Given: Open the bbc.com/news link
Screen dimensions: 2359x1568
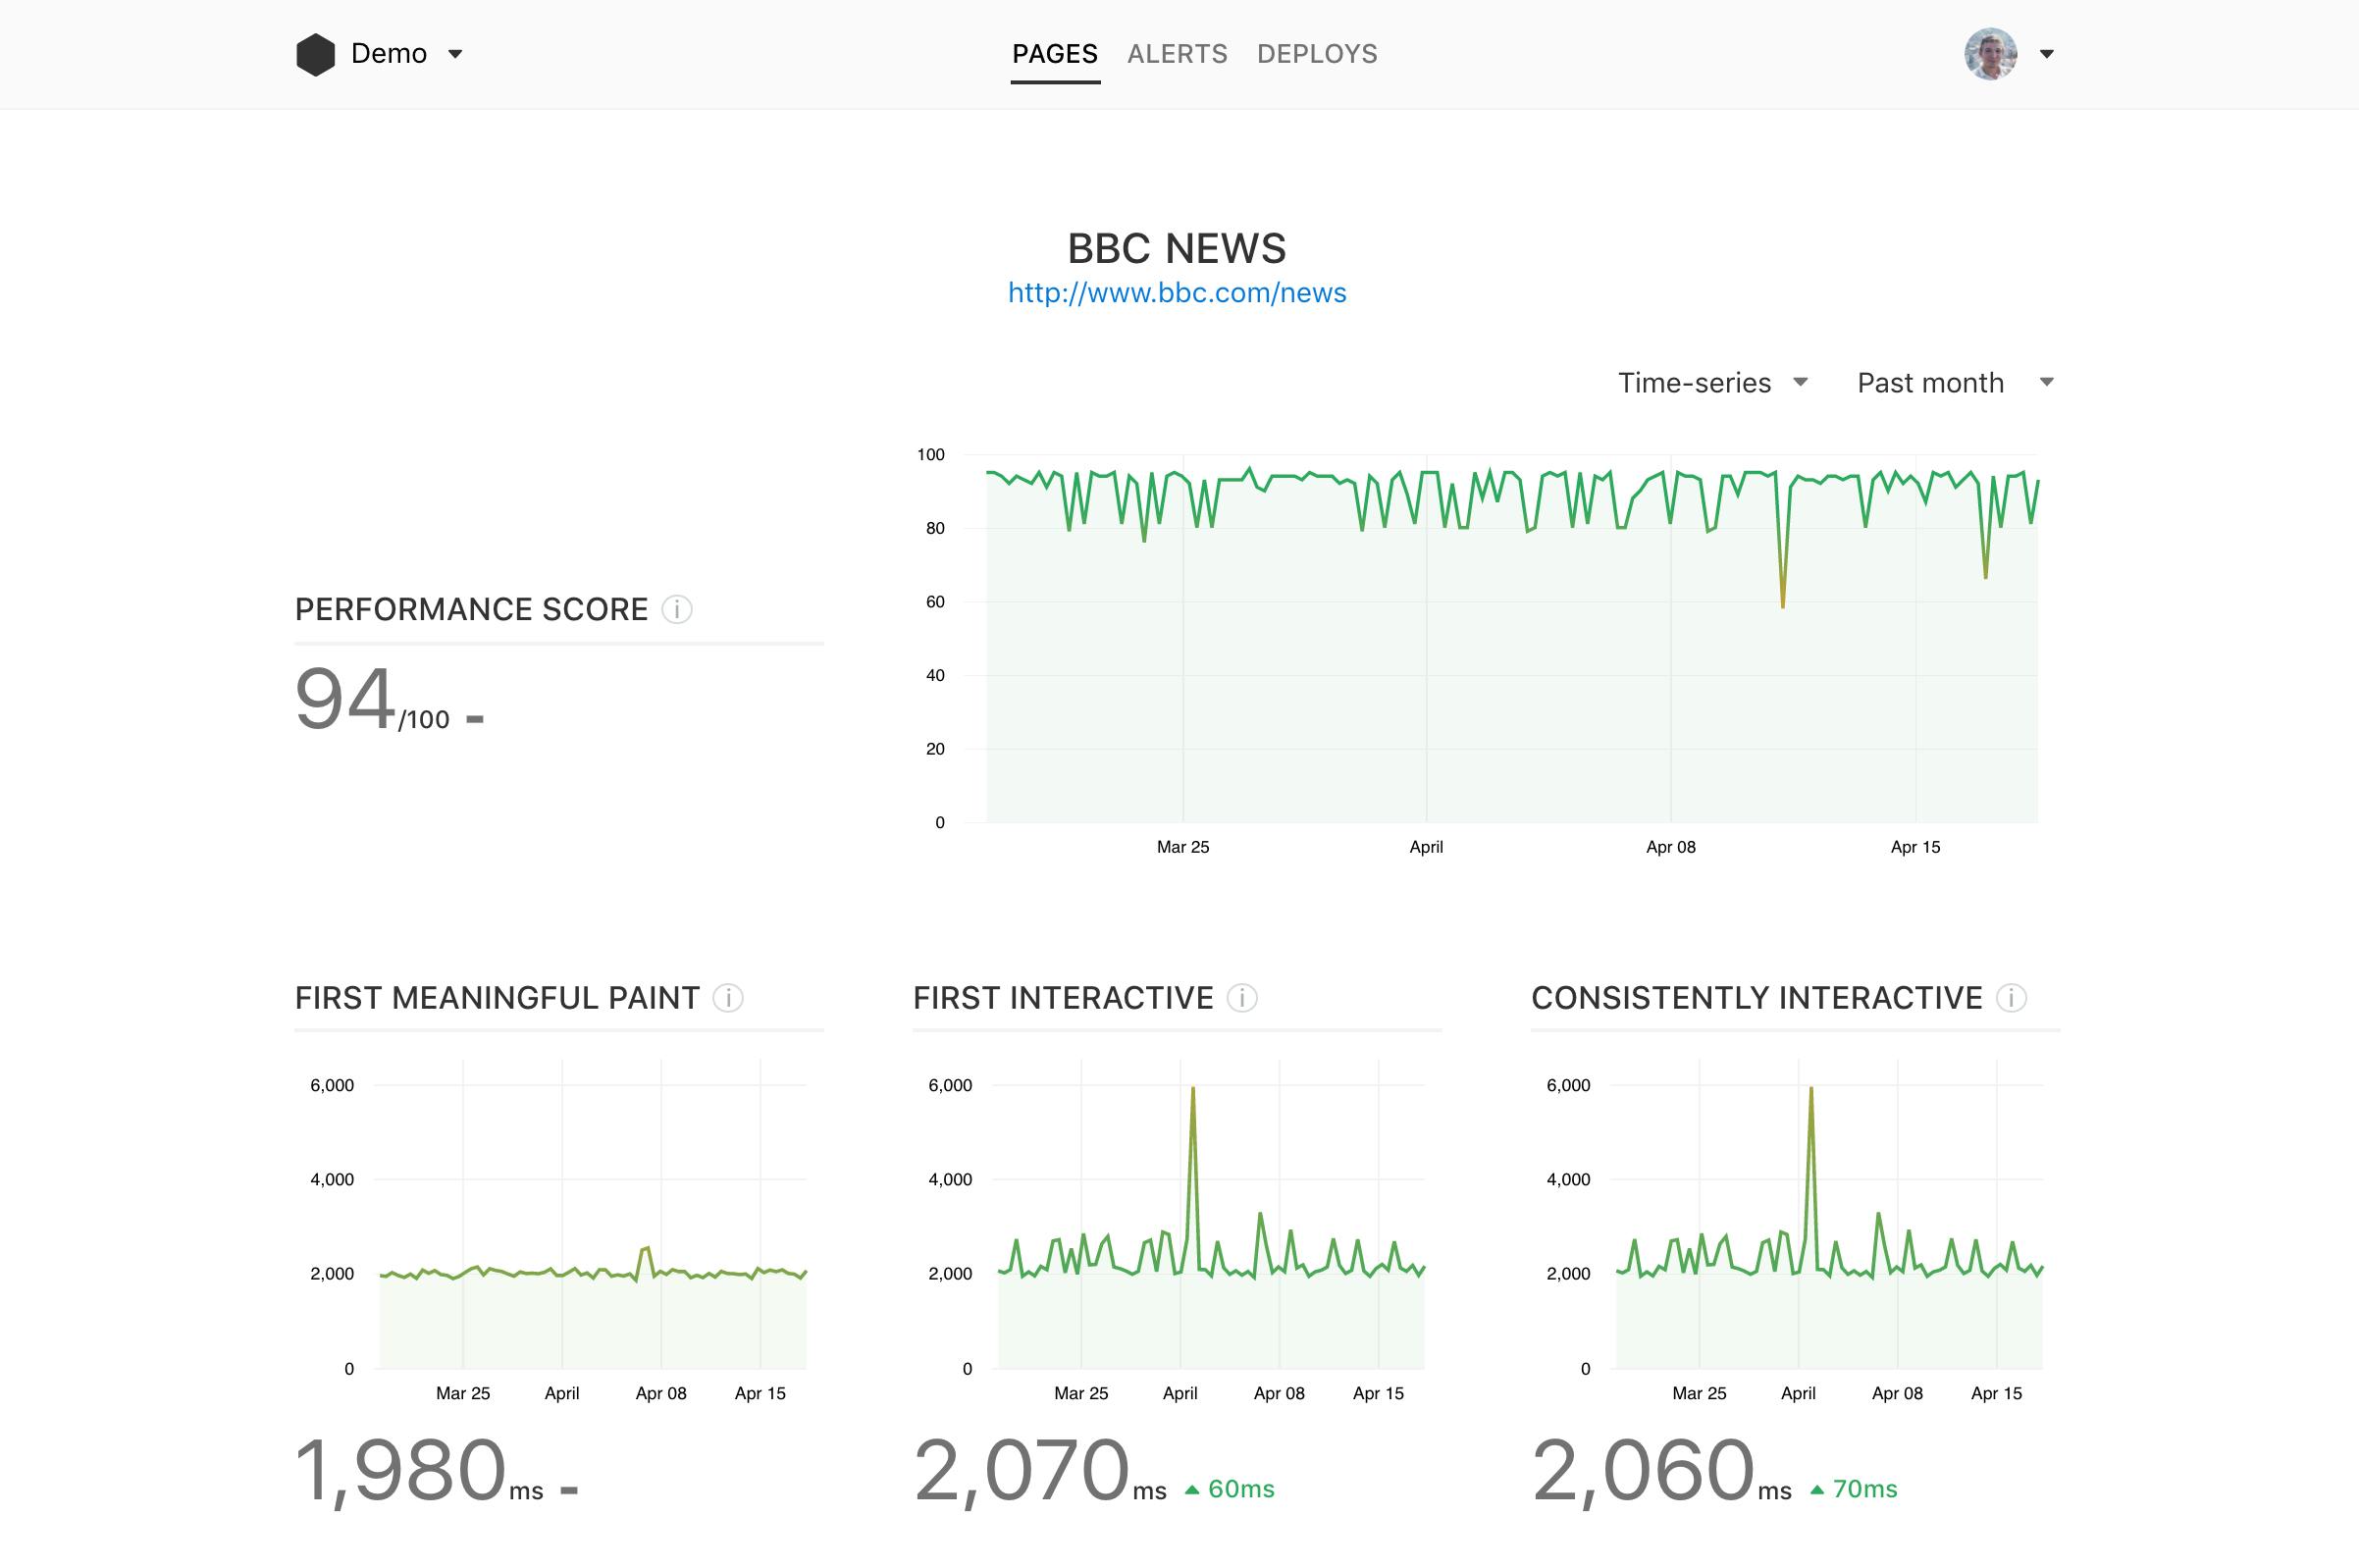Looking at the screenshot, I should tap(1177, 292).
